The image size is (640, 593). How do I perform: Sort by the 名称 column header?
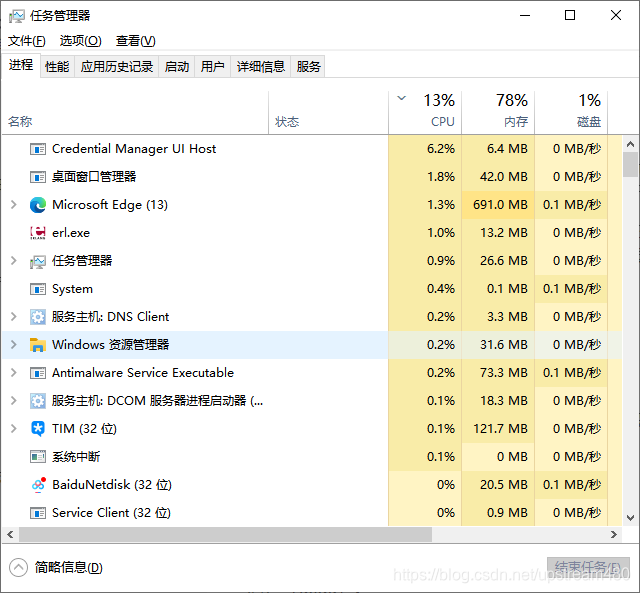(135, 111)
